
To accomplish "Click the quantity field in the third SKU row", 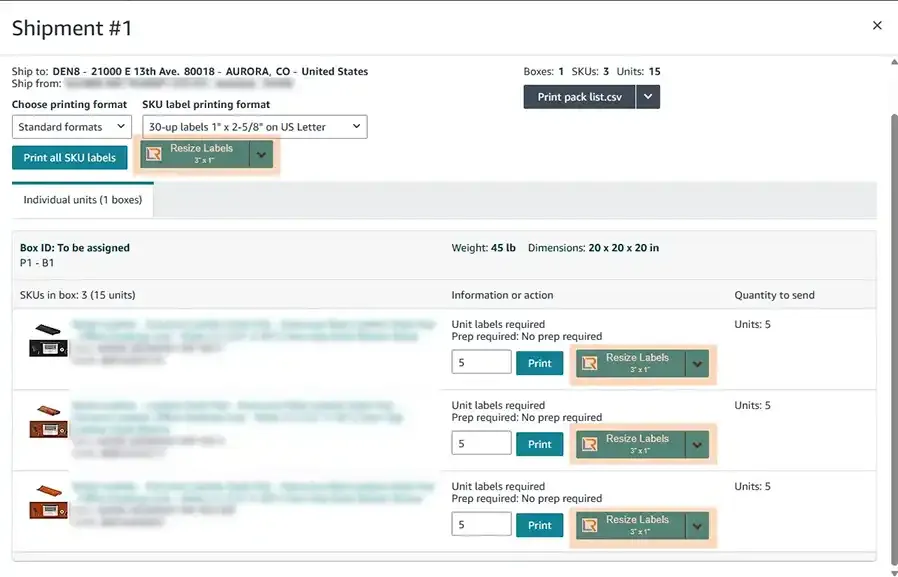I will (481, 524).
